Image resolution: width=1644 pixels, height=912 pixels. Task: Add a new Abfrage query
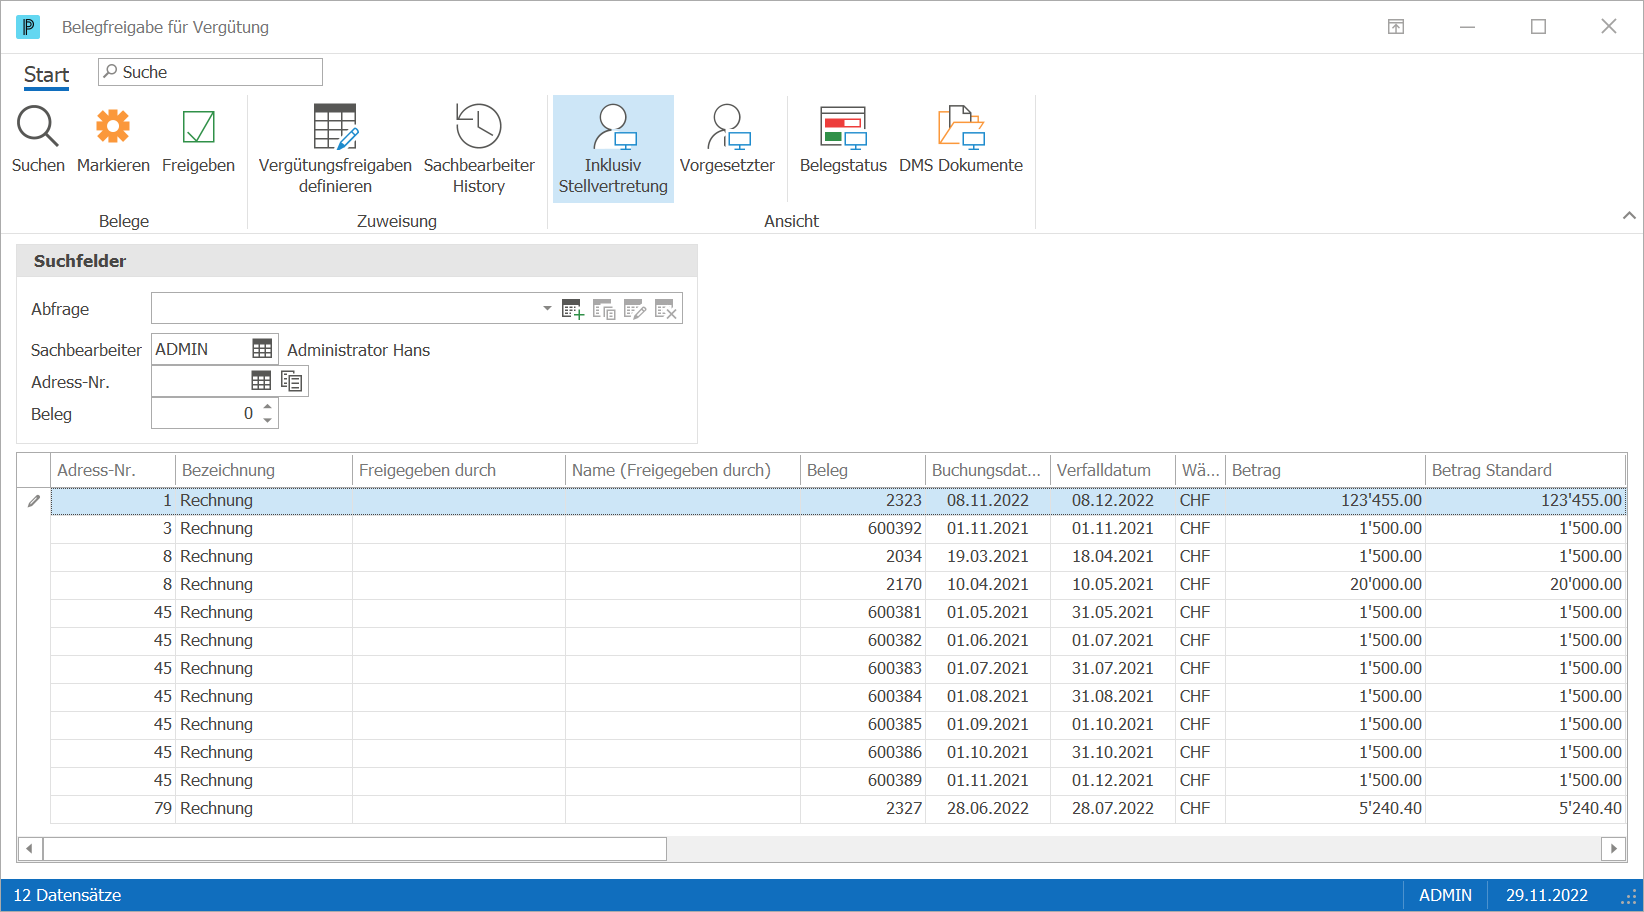click(573, 309)
